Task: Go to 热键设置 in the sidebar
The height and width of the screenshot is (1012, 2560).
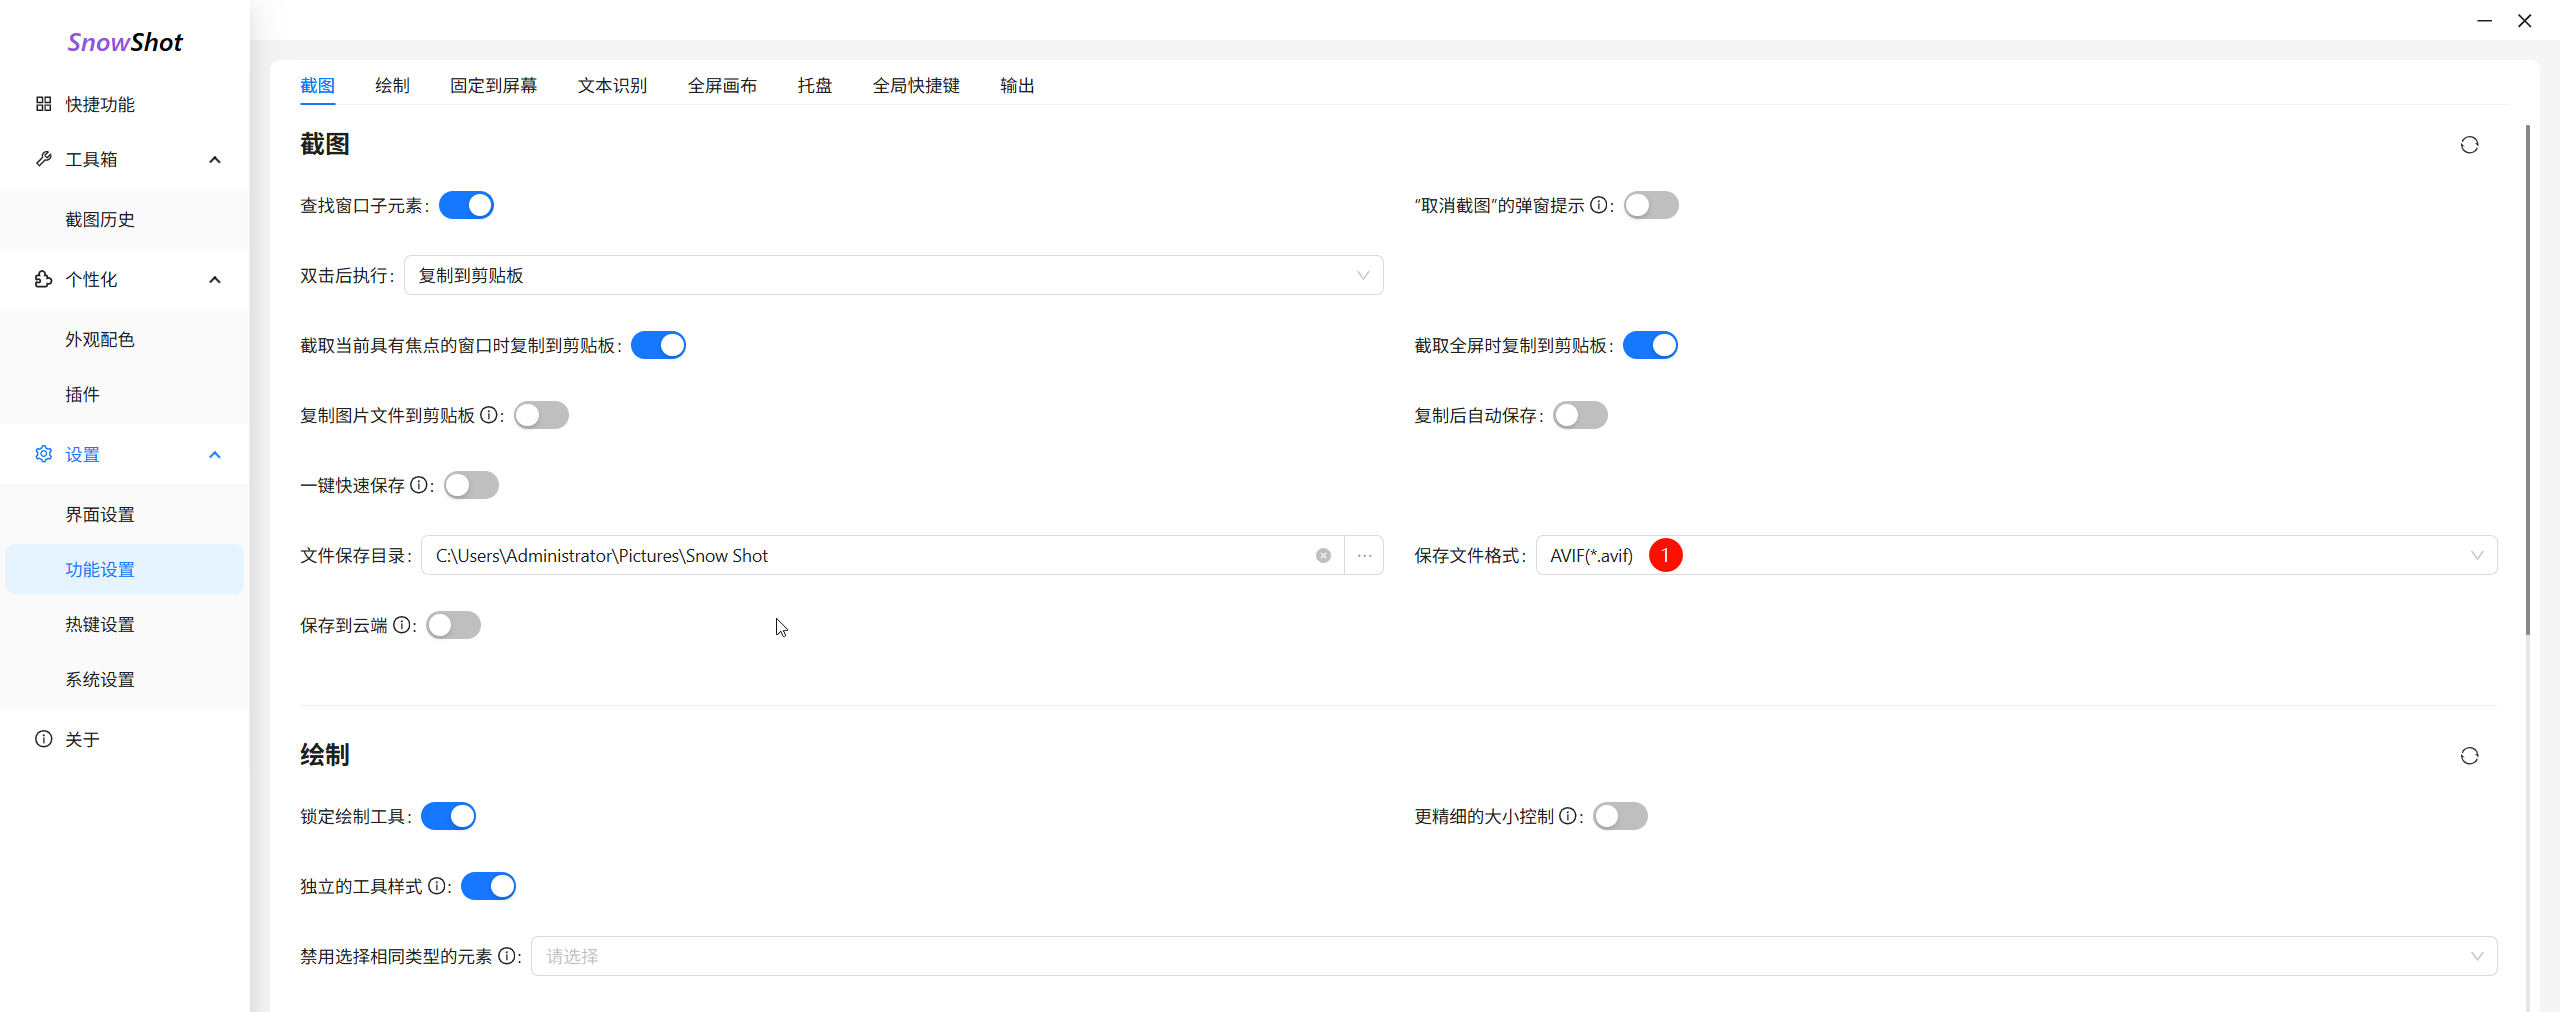Action: pos(100,625)
